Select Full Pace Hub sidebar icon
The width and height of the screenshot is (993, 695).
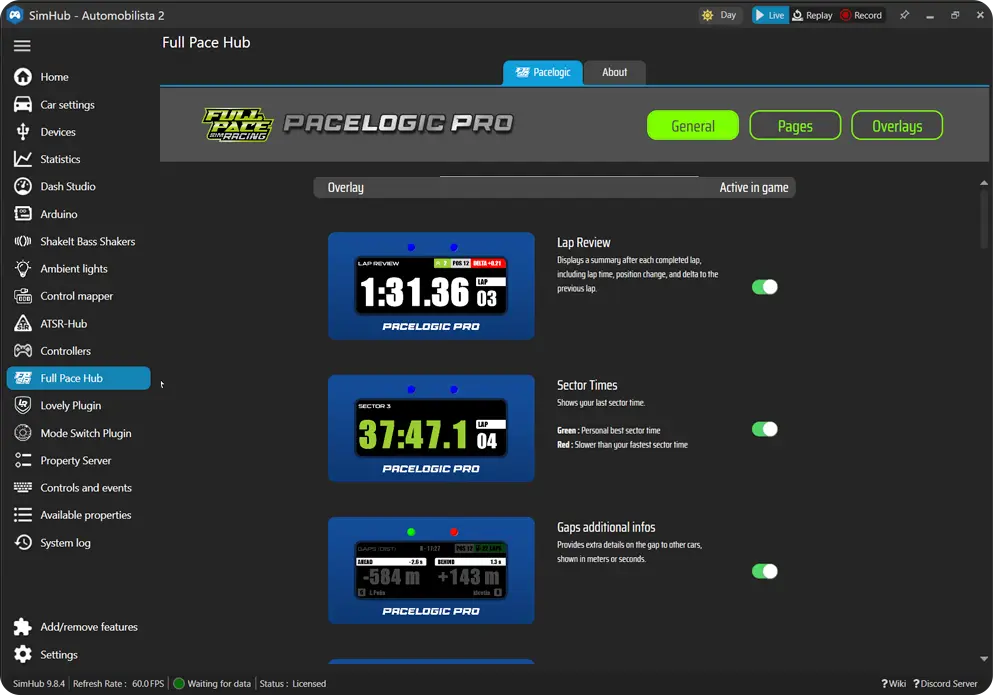point(23,378)
